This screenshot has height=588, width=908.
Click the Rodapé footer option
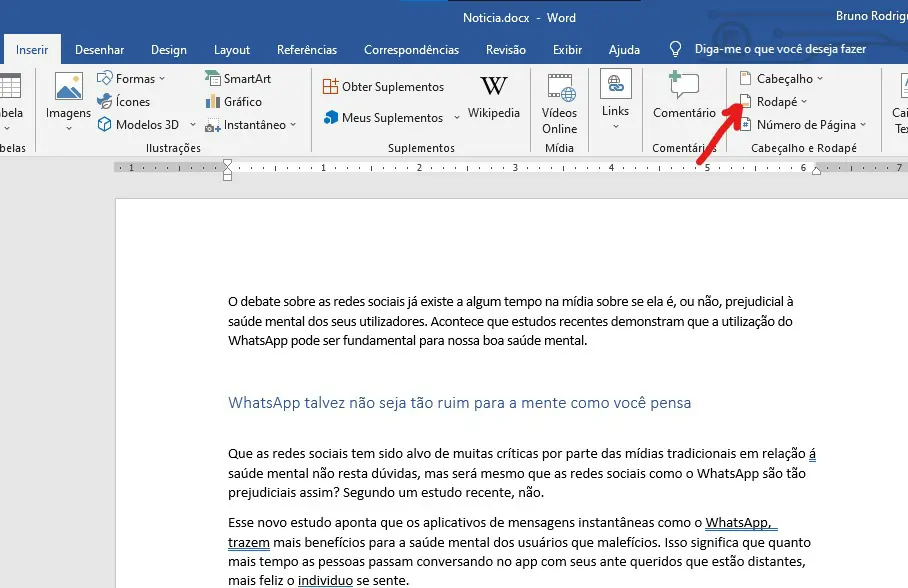click(x=768, y=101)
